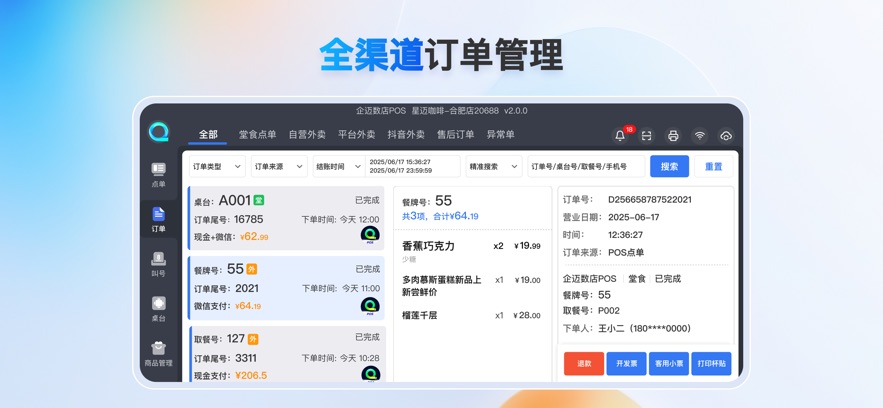Select the order card 餐牌号 55
Screen dimensions: 883x408
click(287, 288)
